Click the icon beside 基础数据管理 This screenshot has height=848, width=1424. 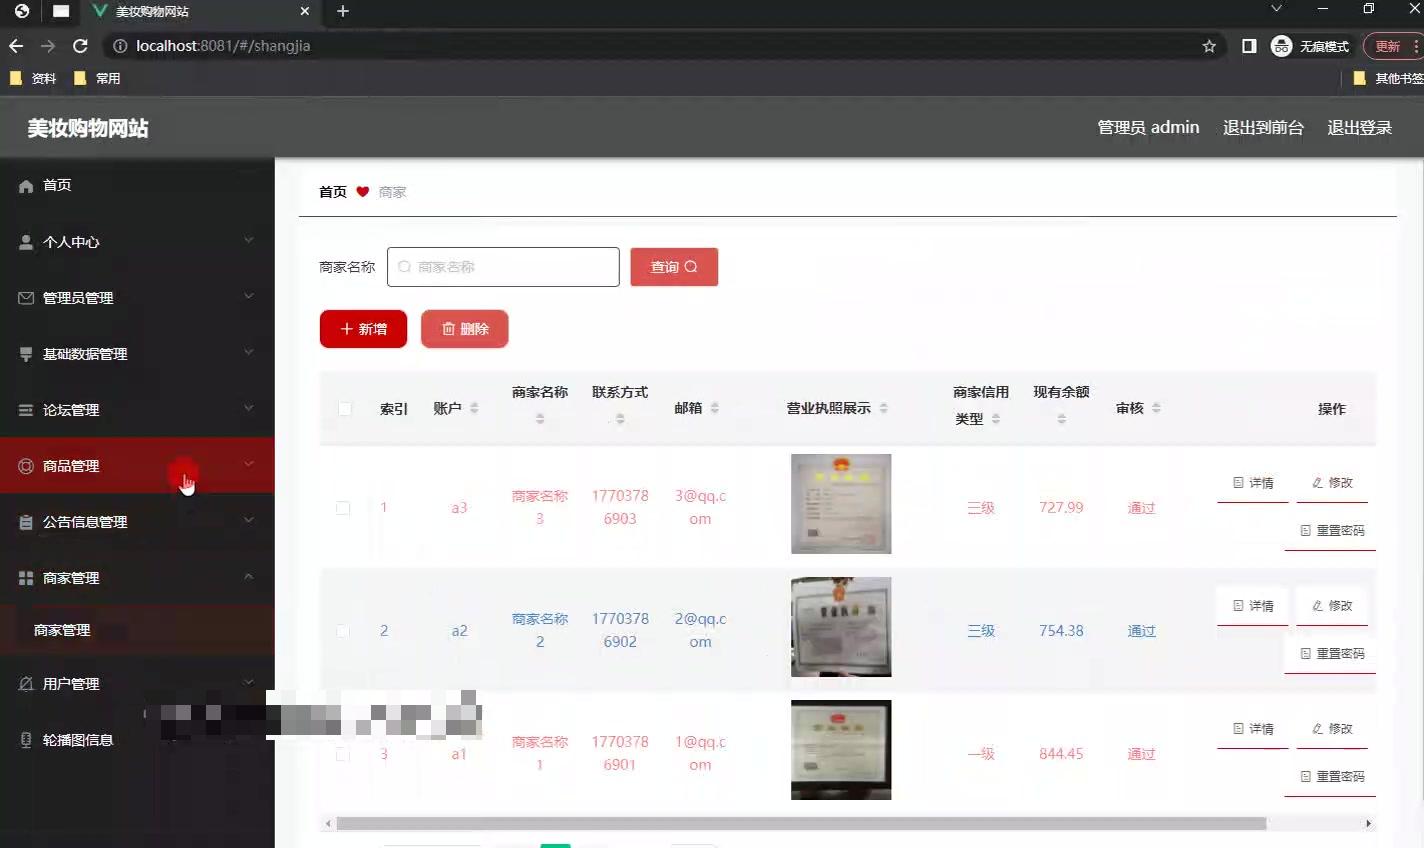click(x=26, y=354)
